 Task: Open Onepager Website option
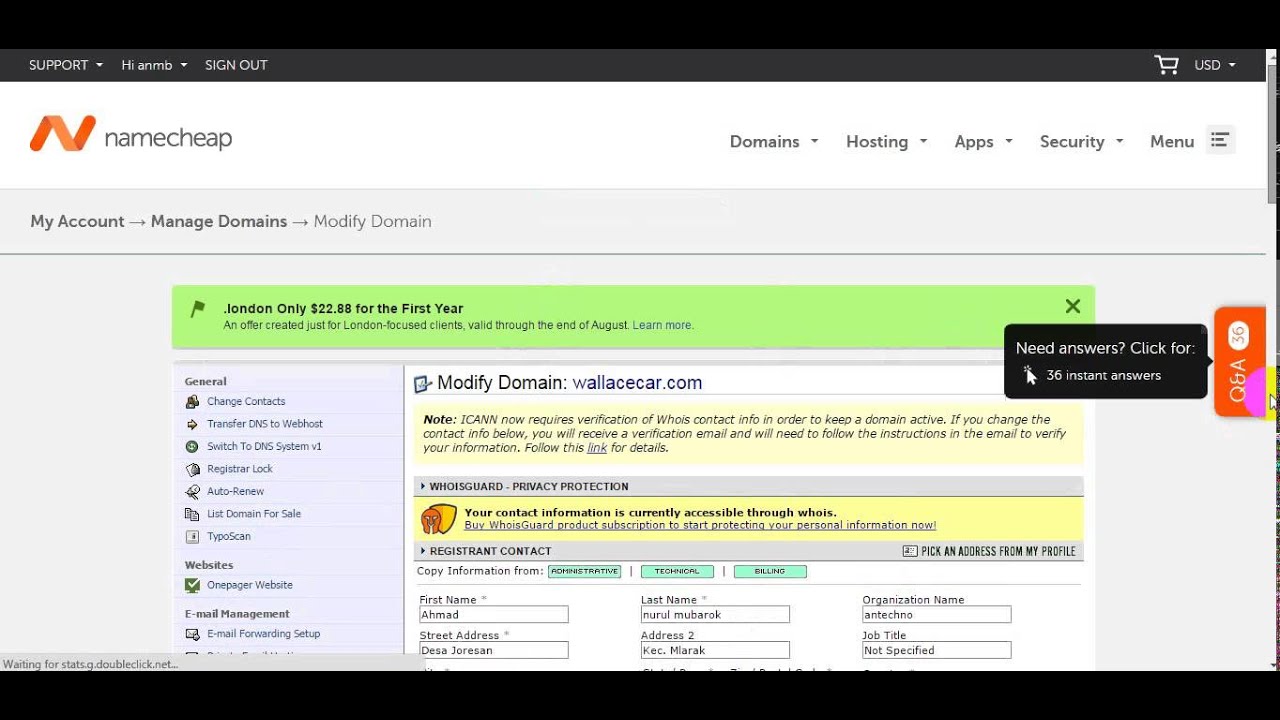[x=250, y=585]
